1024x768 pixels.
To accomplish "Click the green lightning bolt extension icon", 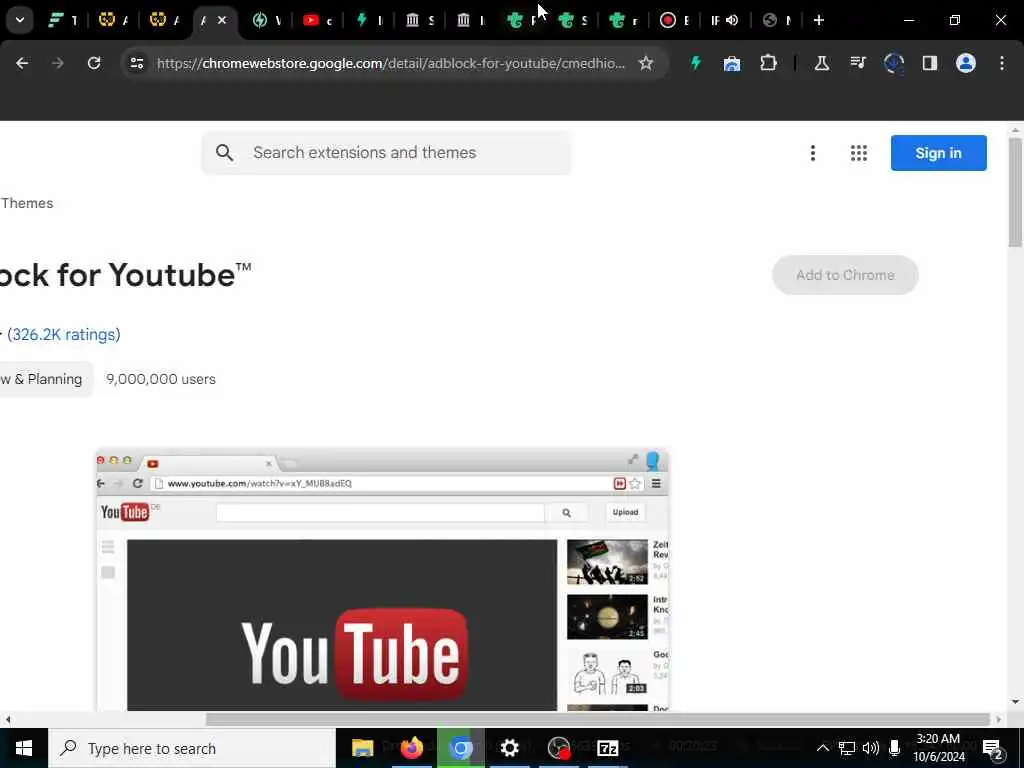I will [x=696, y=63].
